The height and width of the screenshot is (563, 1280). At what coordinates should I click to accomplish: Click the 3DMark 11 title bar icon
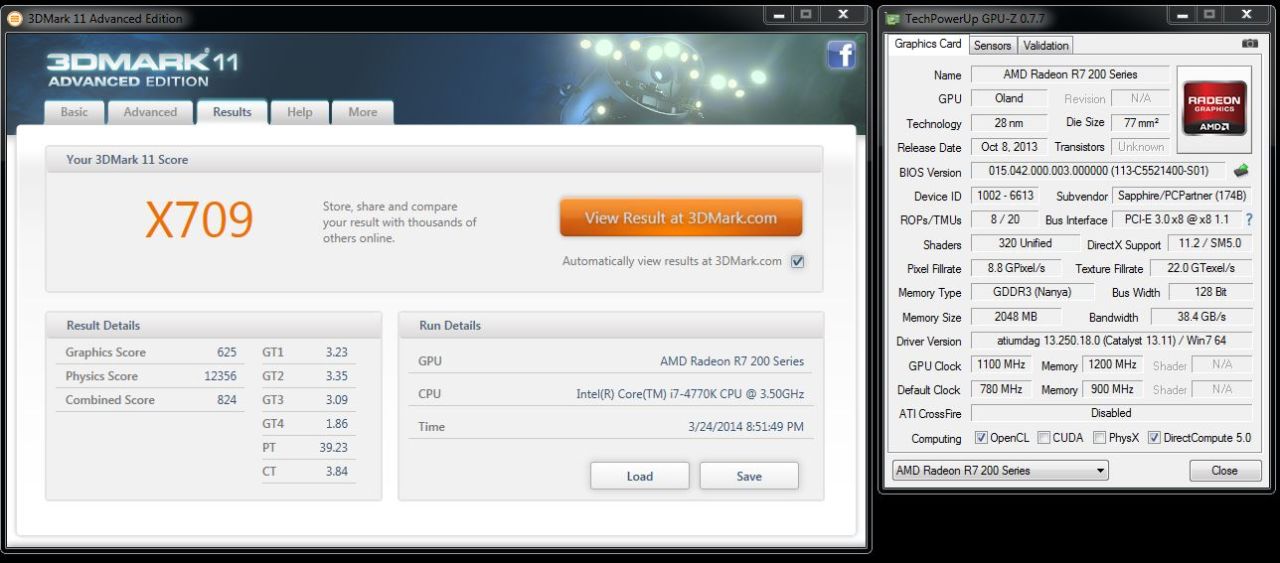[x=15, y=18]
